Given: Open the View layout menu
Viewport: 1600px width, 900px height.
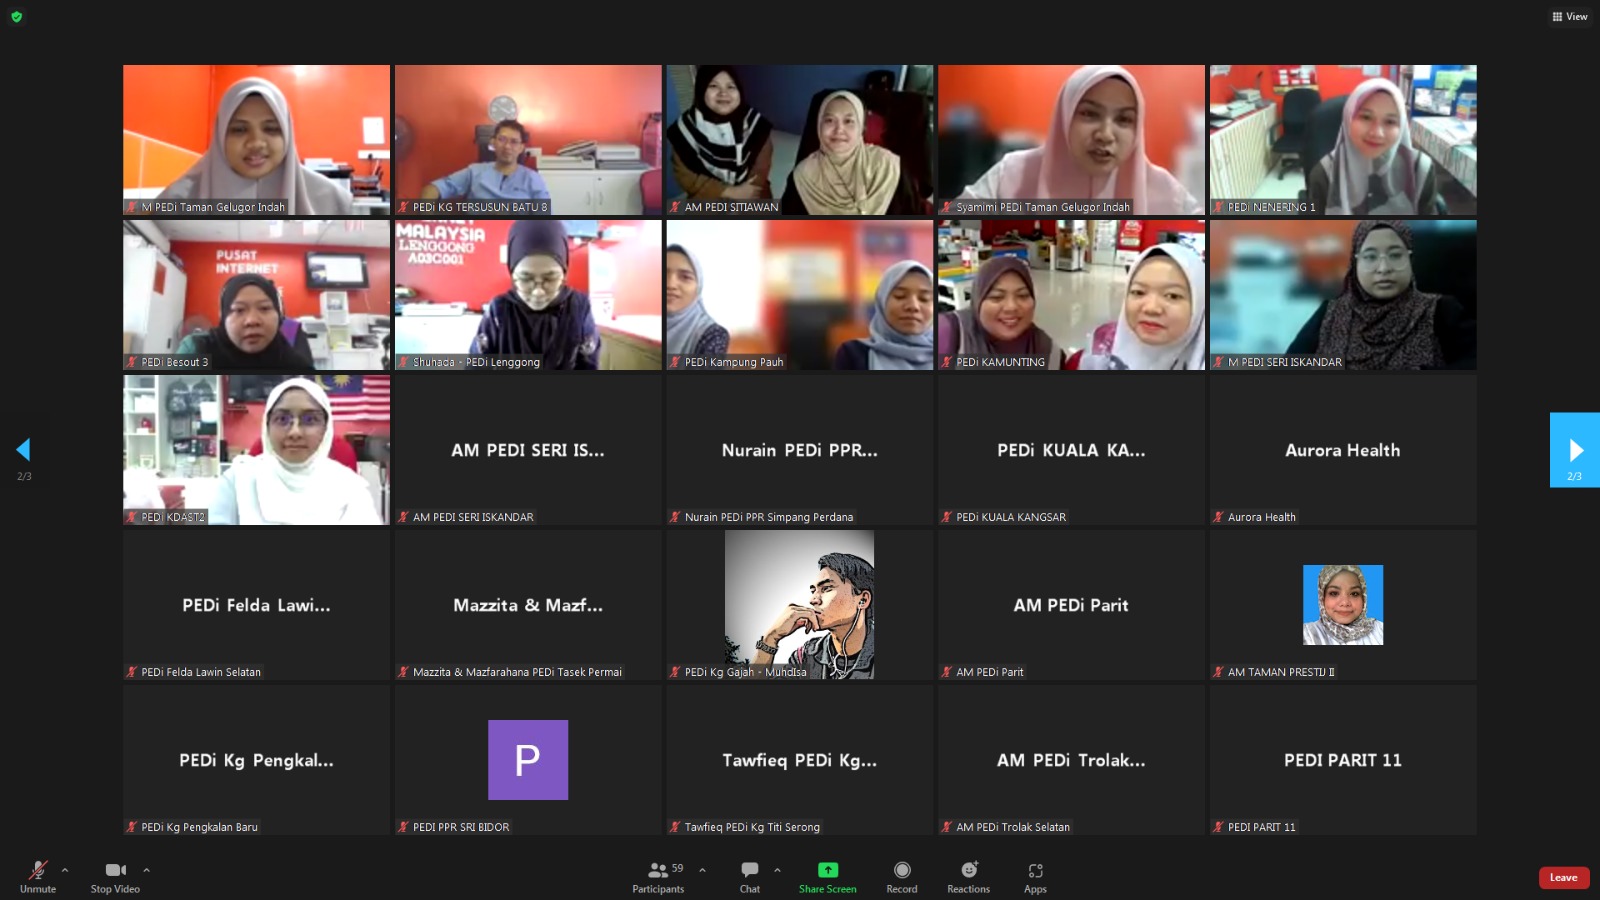Looking at the screenshot, I should 1570,16.
